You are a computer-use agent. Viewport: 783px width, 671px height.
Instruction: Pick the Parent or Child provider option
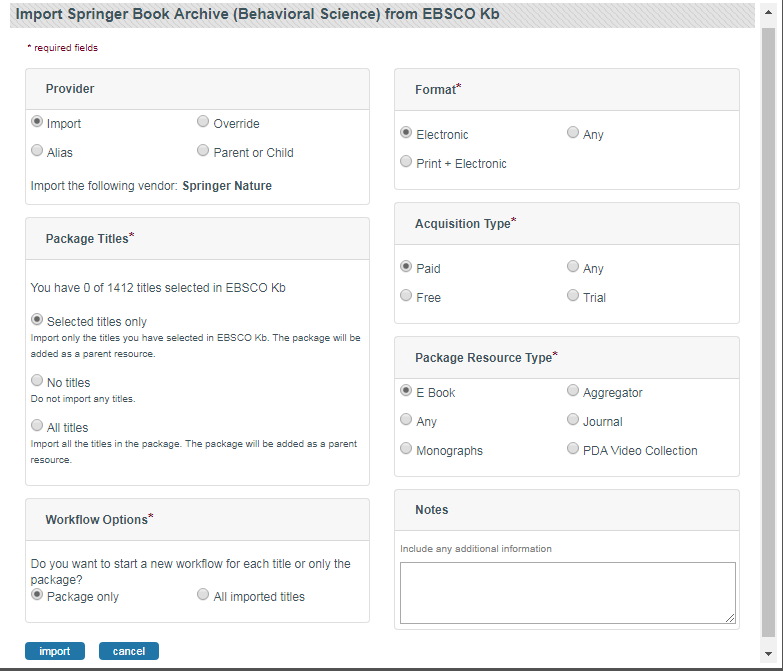pyautogui.click(x=203, y=150)
